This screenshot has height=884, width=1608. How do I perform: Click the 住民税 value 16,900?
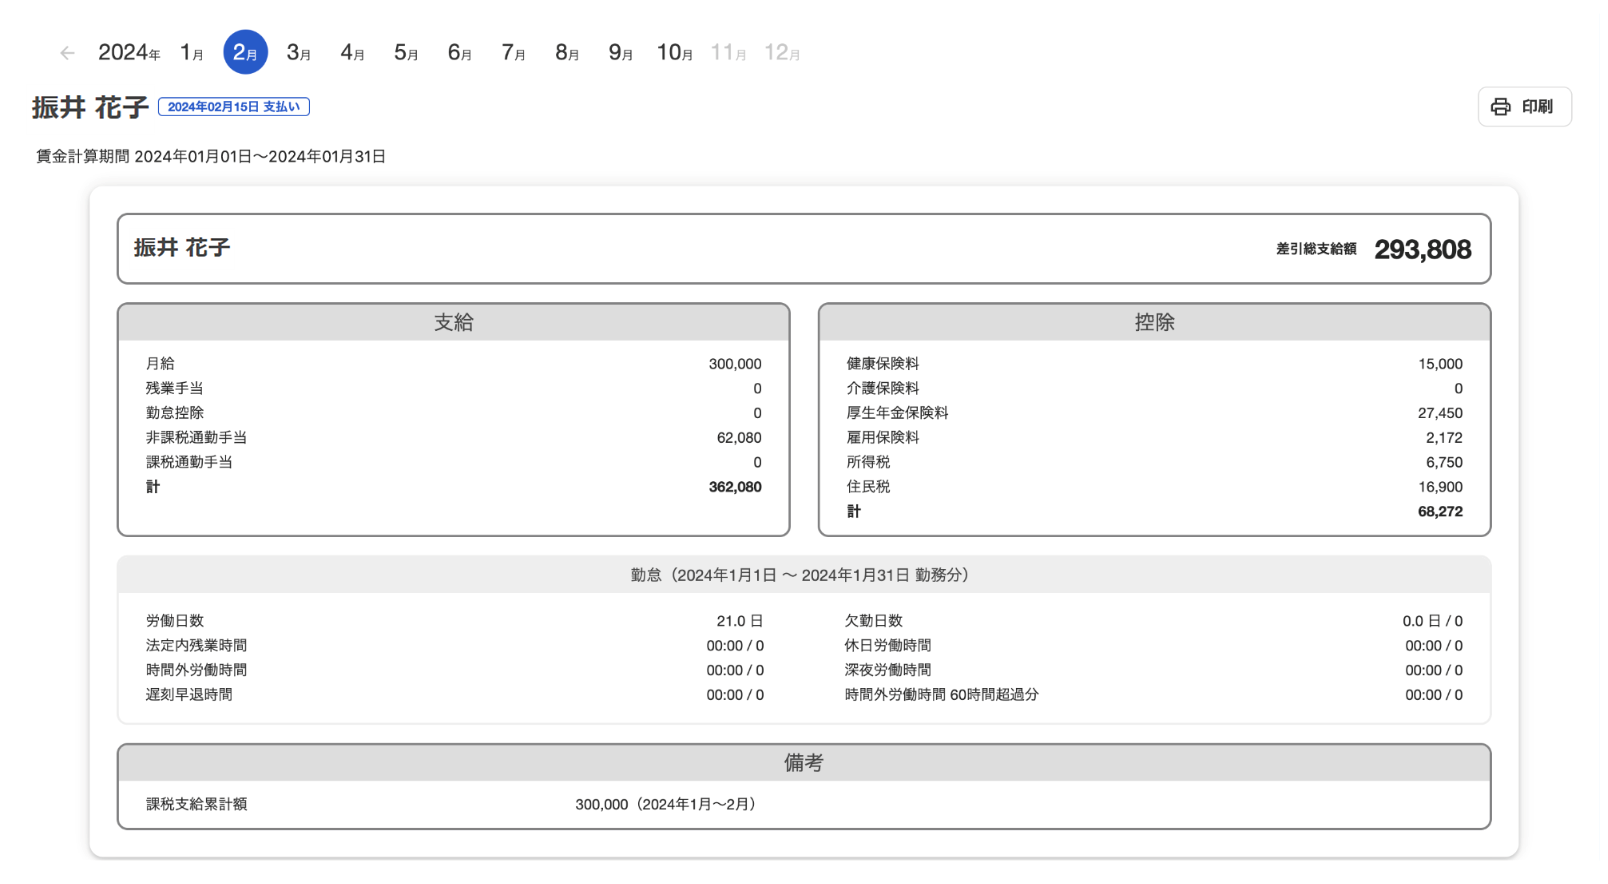tap(1440, 487)
